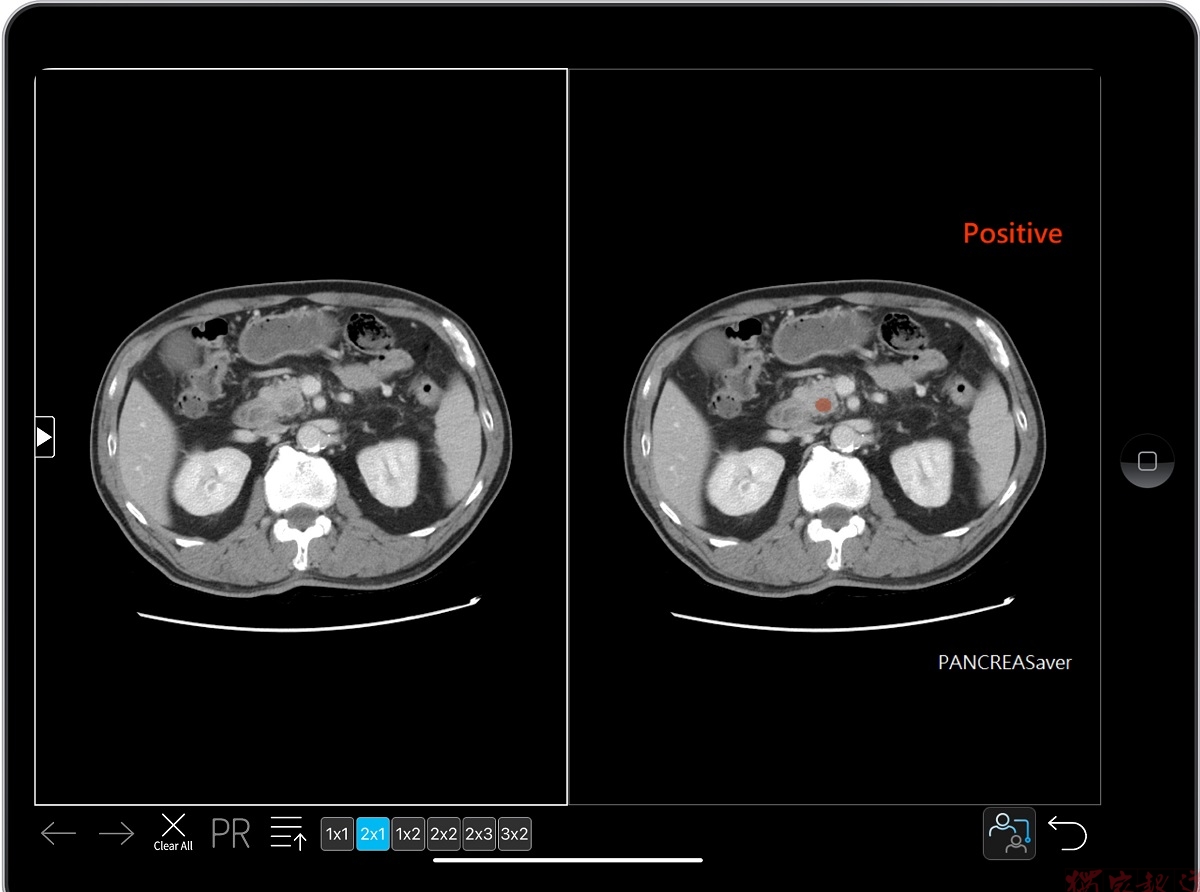
Task: Set the viewer grid to 3x2
Action: [x=514, y=834]
